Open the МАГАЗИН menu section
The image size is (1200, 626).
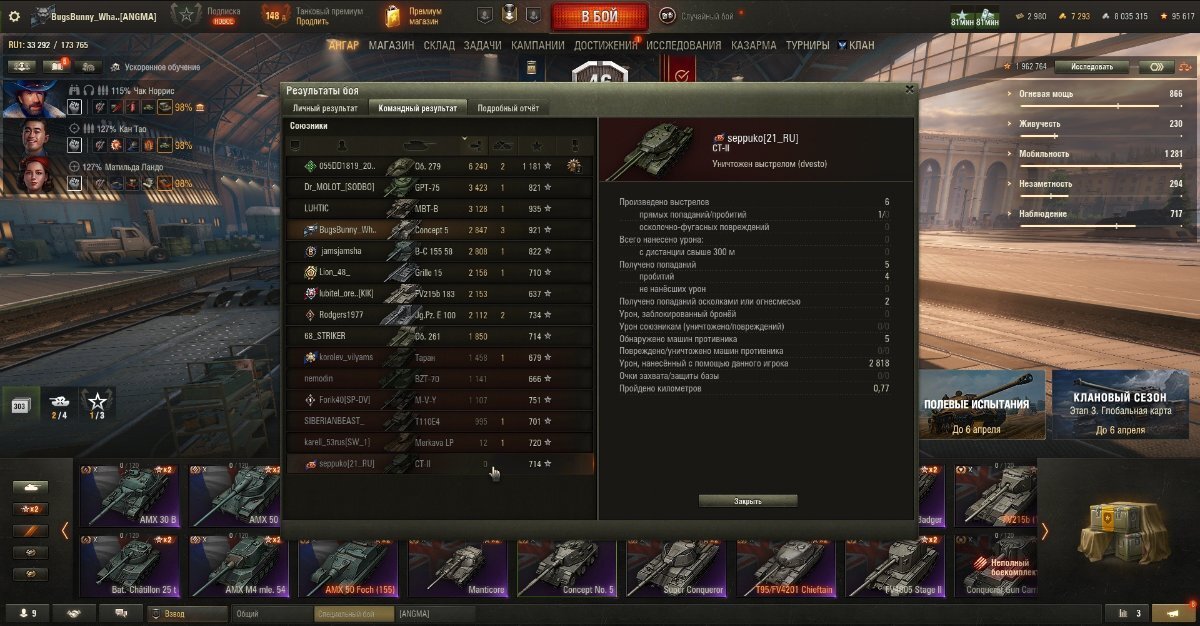pos(391,45)
